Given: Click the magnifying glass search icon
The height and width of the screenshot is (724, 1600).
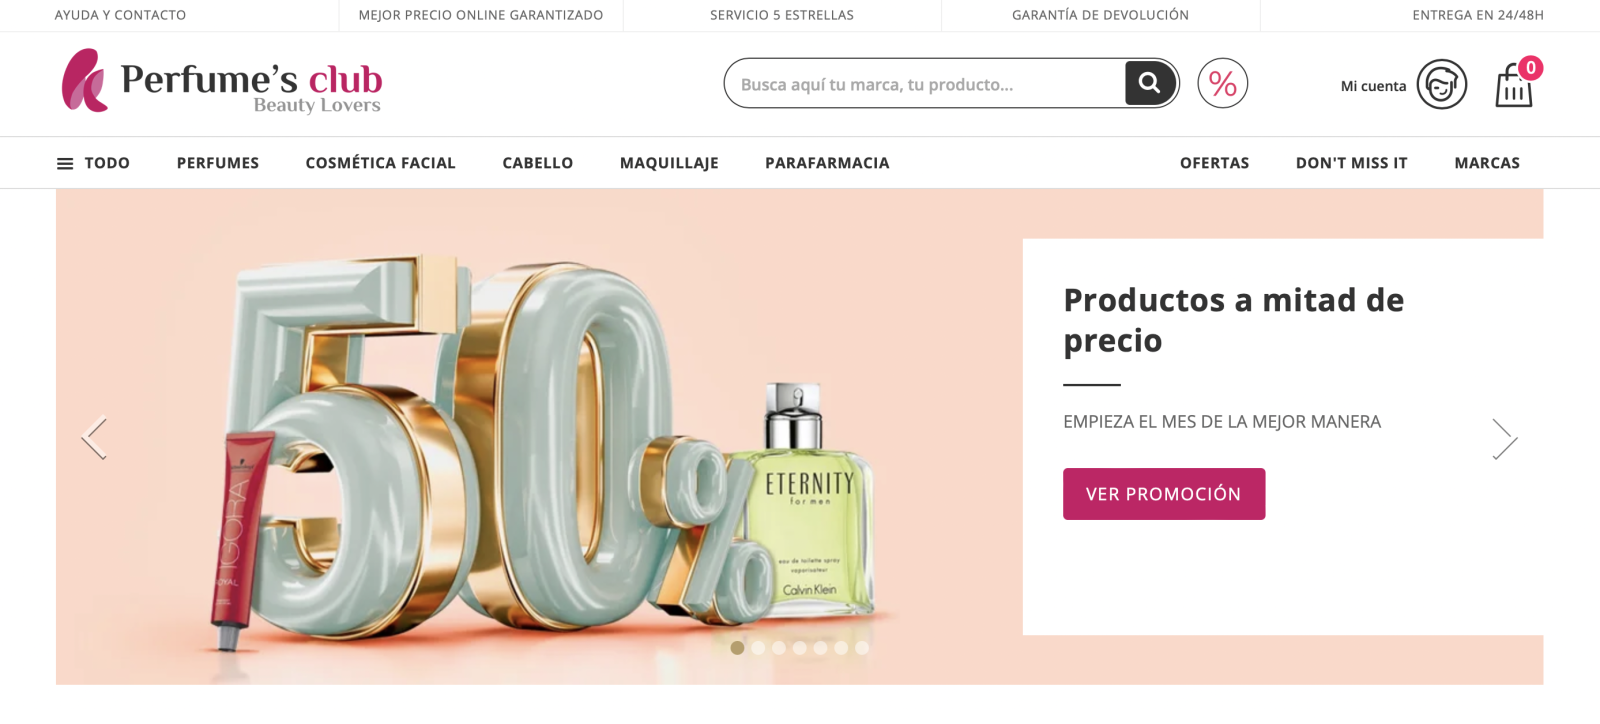Looking at the screenshot, I should (x=1150, y=83).
